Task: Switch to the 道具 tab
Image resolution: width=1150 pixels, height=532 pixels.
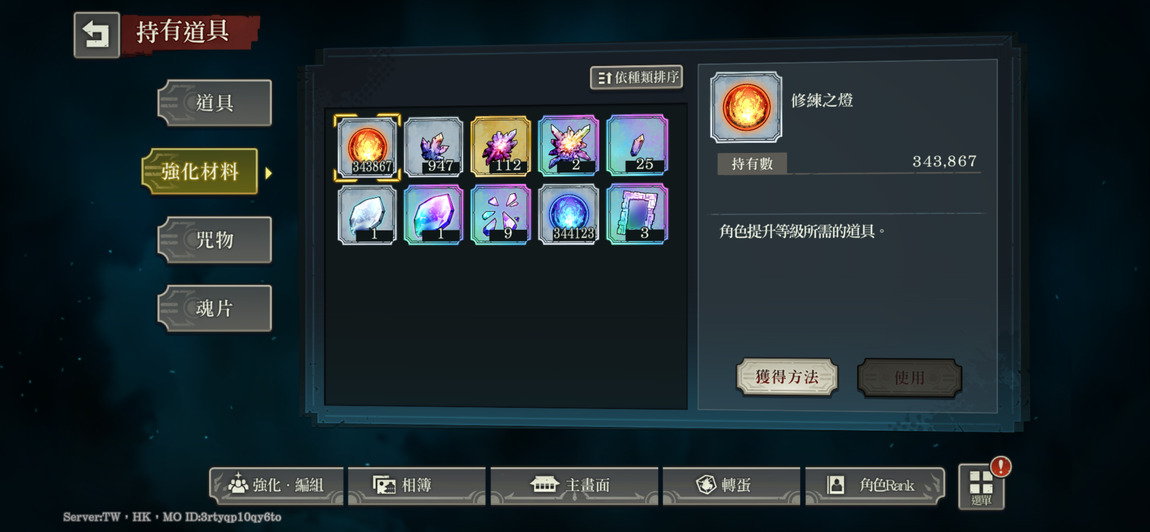Action: coord(214,103)
